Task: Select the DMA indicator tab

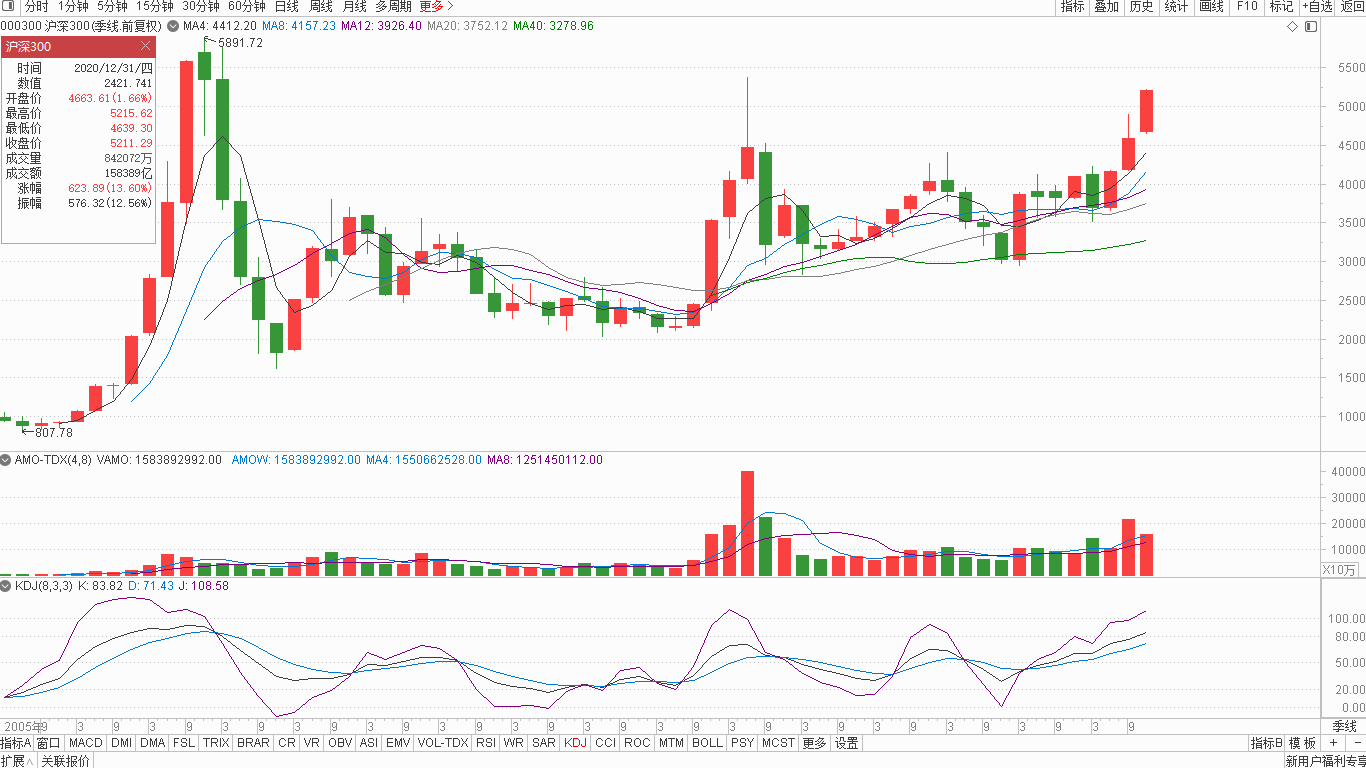Action: [152, 743]
